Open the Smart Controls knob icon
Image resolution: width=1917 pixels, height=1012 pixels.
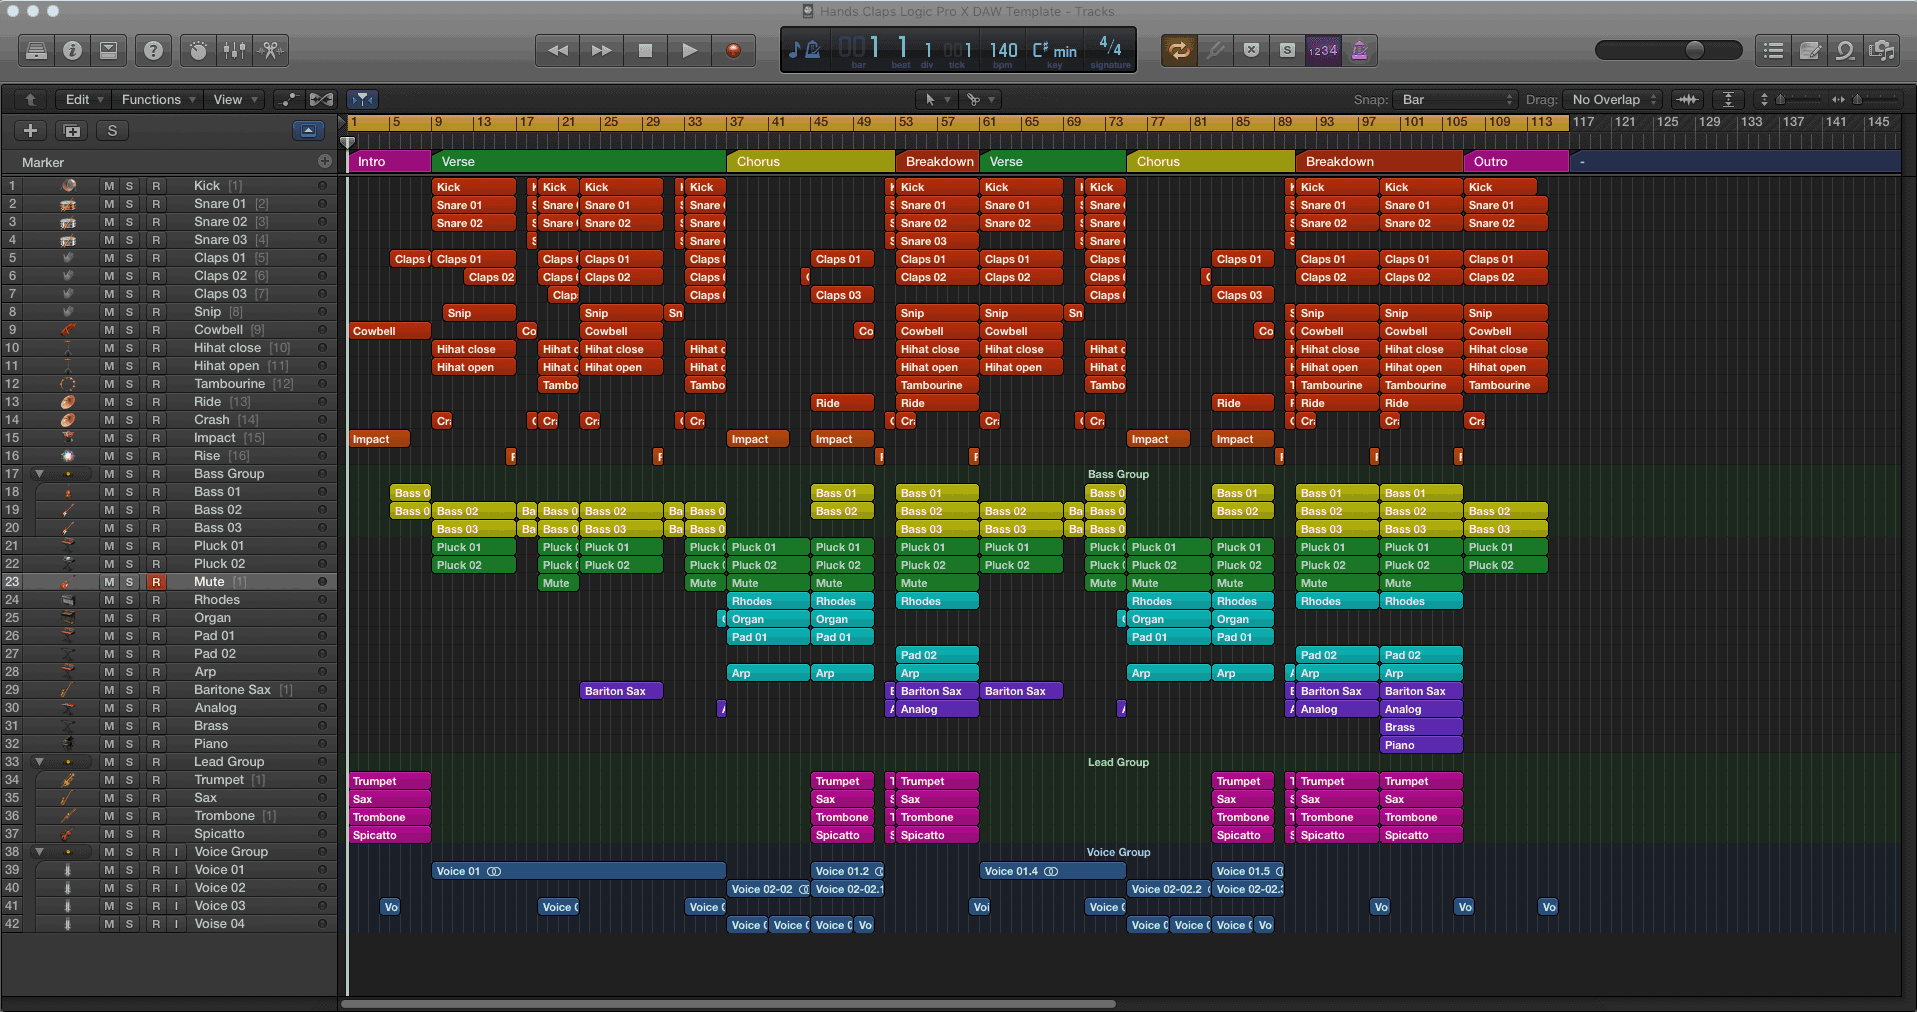coord(197,50)
